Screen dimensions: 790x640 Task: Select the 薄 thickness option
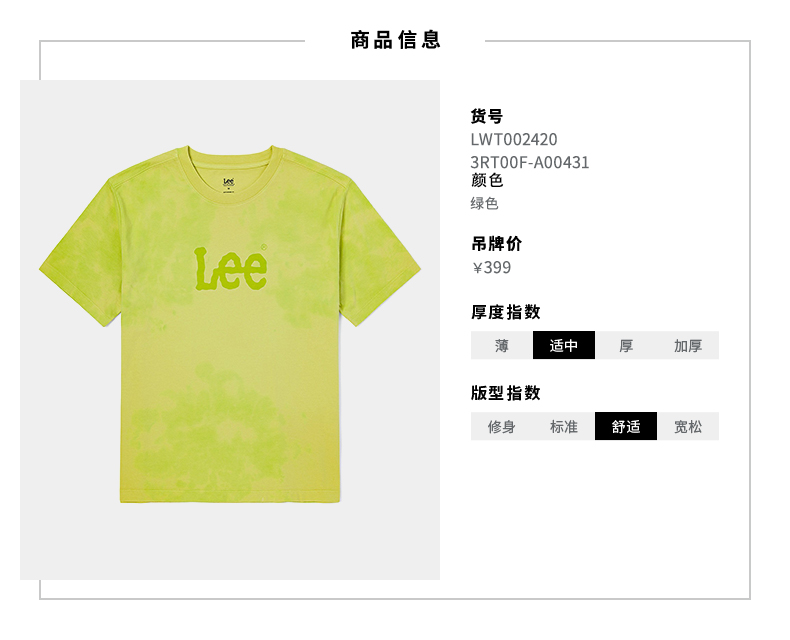click(501, 345)
